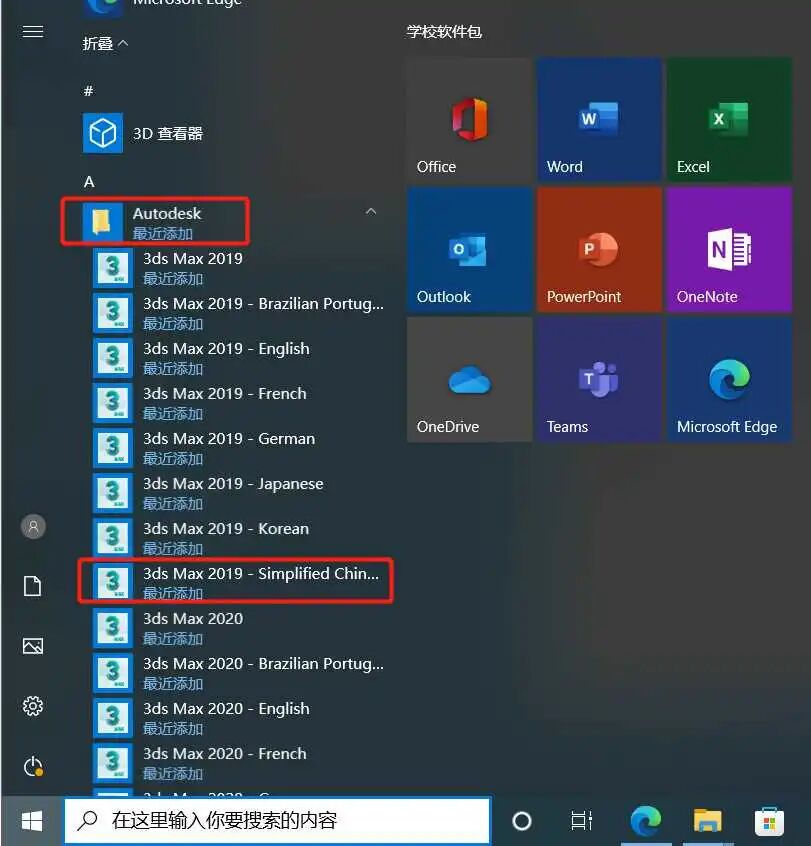Click the # letter header

tap(88, 90)
